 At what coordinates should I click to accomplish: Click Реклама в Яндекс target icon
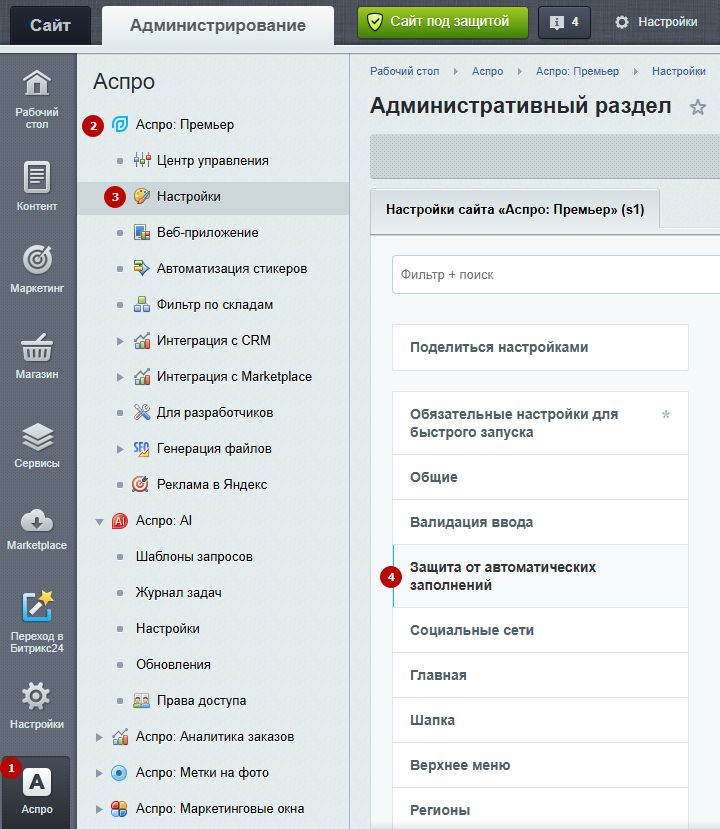[x=141, y=484]
